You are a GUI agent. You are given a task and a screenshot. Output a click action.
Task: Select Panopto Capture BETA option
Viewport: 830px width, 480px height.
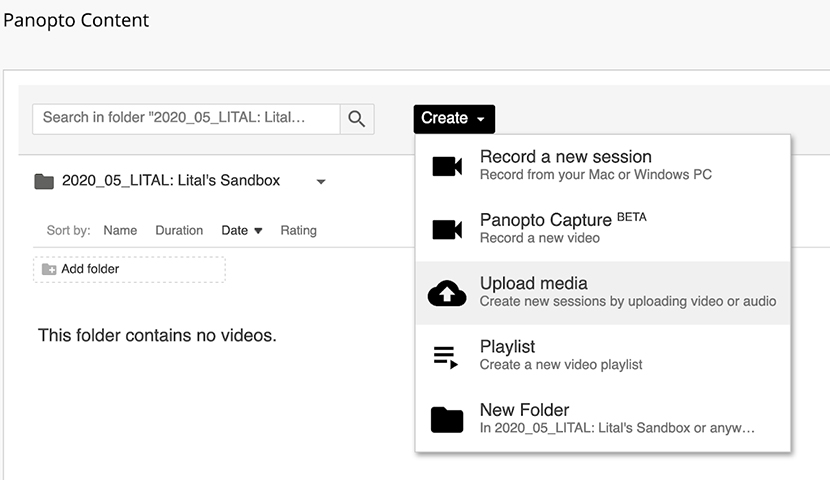603,229
